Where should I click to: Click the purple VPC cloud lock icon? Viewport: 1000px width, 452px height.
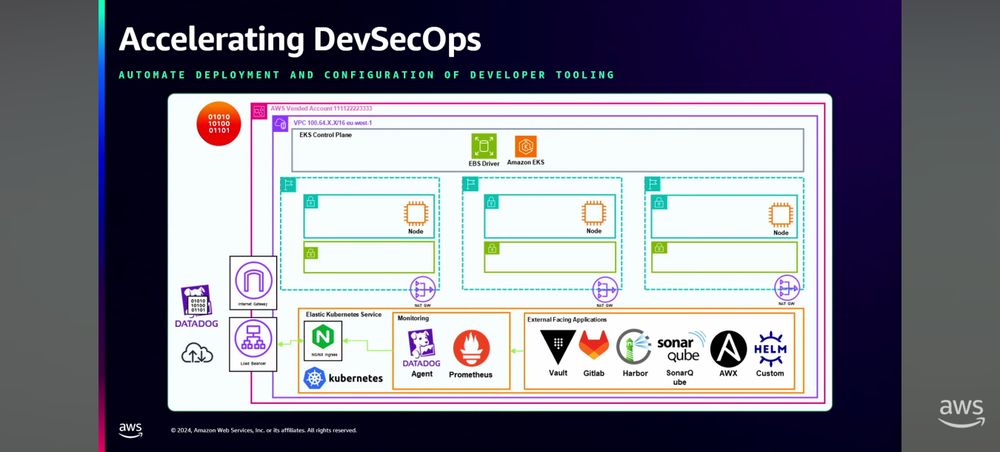pyautogui.click(x=281, y=124)
